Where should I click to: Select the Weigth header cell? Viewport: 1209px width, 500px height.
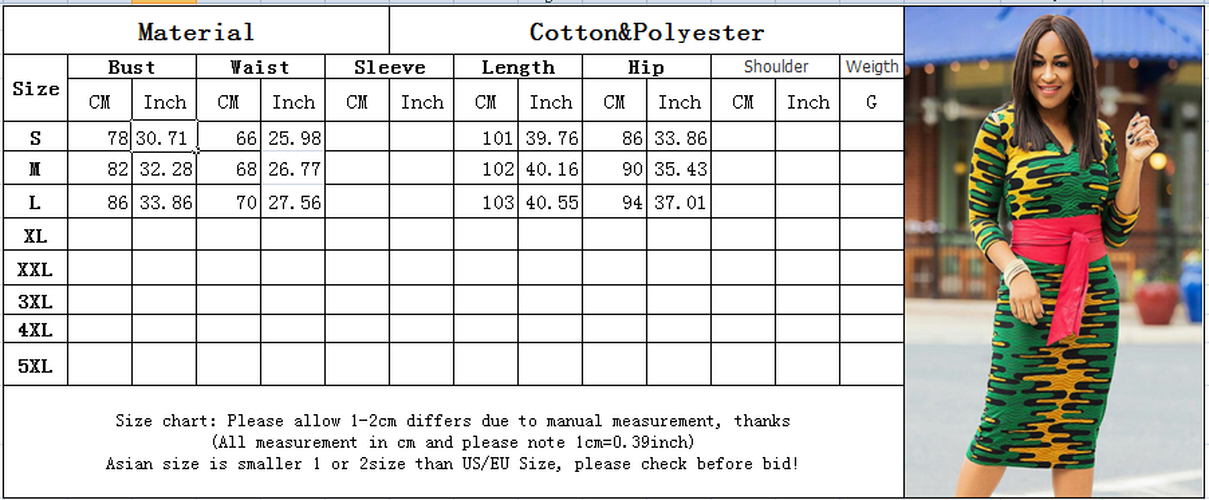[x=871, y=67]
